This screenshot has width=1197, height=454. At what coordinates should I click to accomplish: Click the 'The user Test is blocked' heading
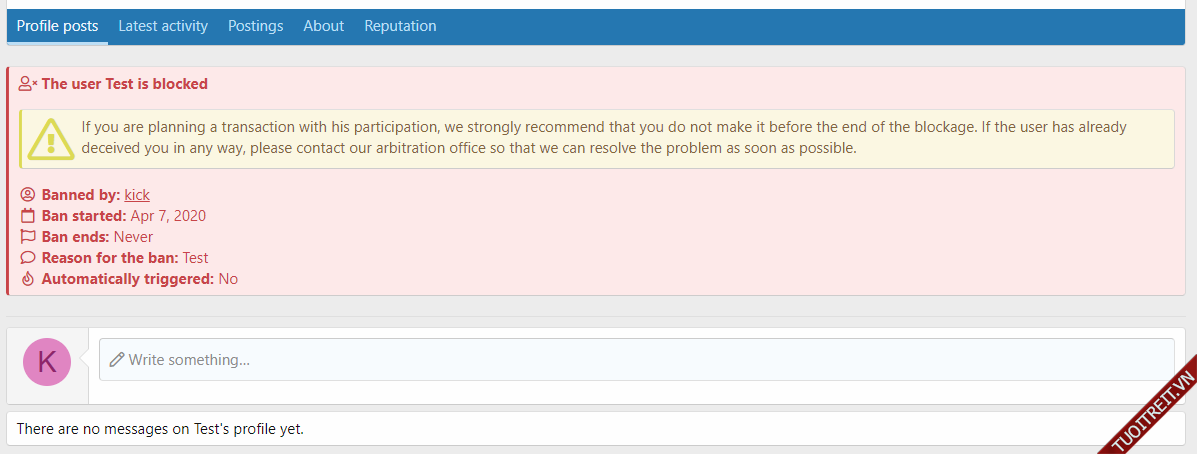click(x=125, y=84)
